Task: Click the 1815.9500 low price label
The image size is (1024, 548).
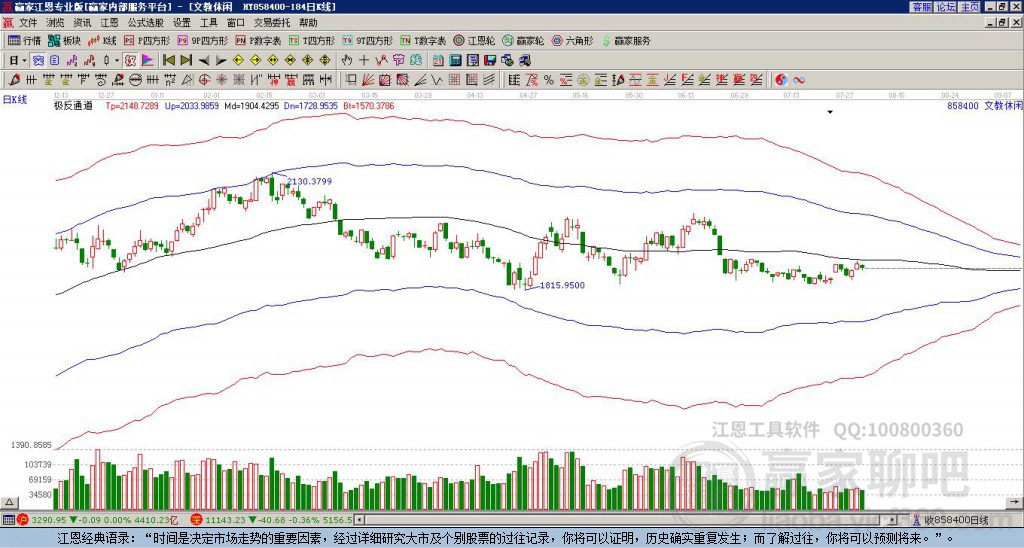Action: click(562, 285)
